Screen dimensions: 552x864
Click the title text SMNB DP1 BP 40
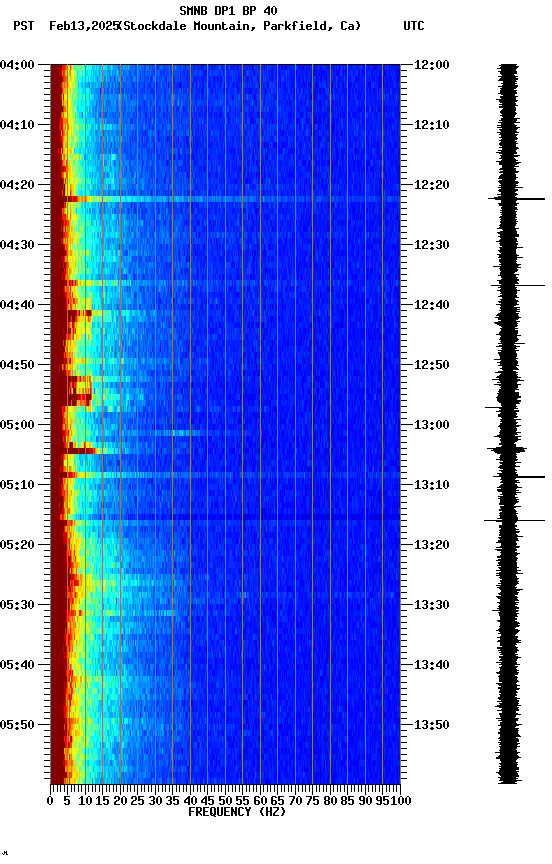tap(228, 10)
